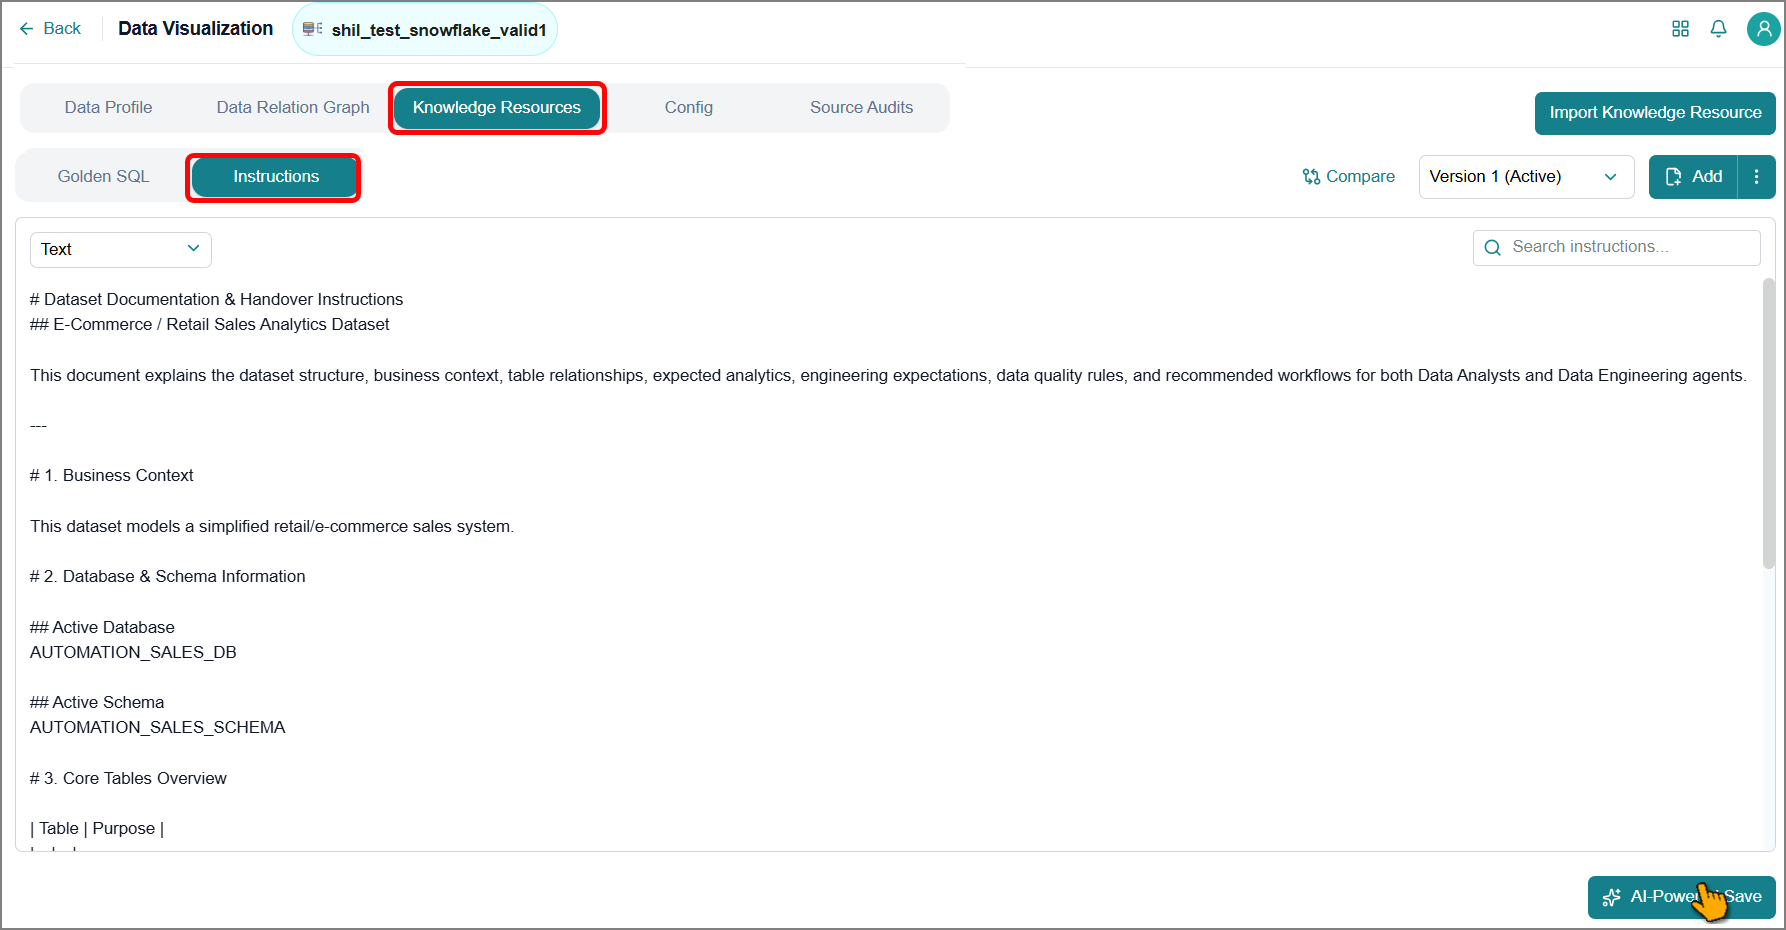The height and width of the screenshot is (930, 1786).
Task: Click the Back arrow link
Action: click(x=50, y=28)
